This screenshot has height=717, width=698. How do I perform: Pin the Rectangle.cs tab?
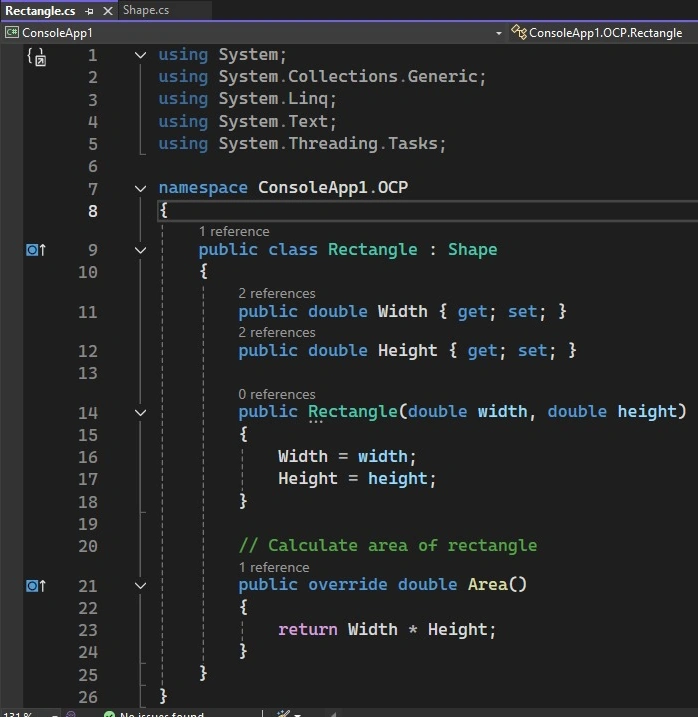[x=89, y=11]
